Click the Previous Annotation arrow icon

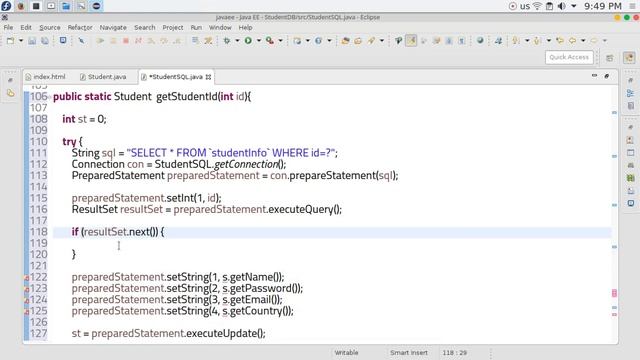click(537, 40)
